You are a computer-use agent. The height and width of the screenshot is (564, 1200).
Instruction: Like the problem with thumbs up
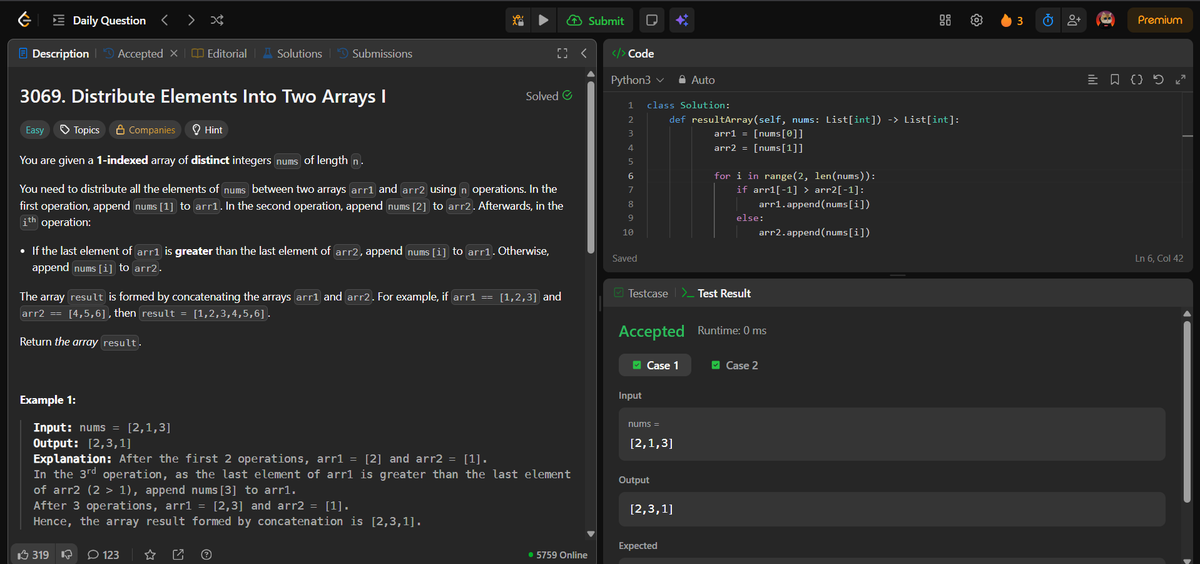pyautogui.click(x=34, y=554)
